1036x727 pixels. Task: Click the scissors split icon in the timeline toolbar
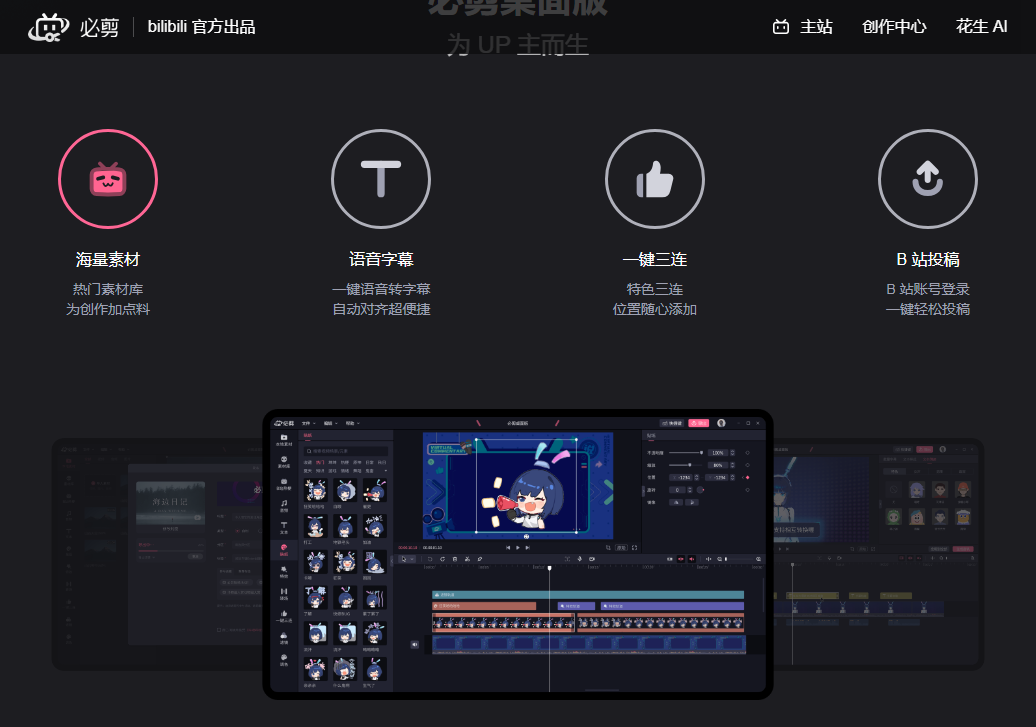coord(467,559)
